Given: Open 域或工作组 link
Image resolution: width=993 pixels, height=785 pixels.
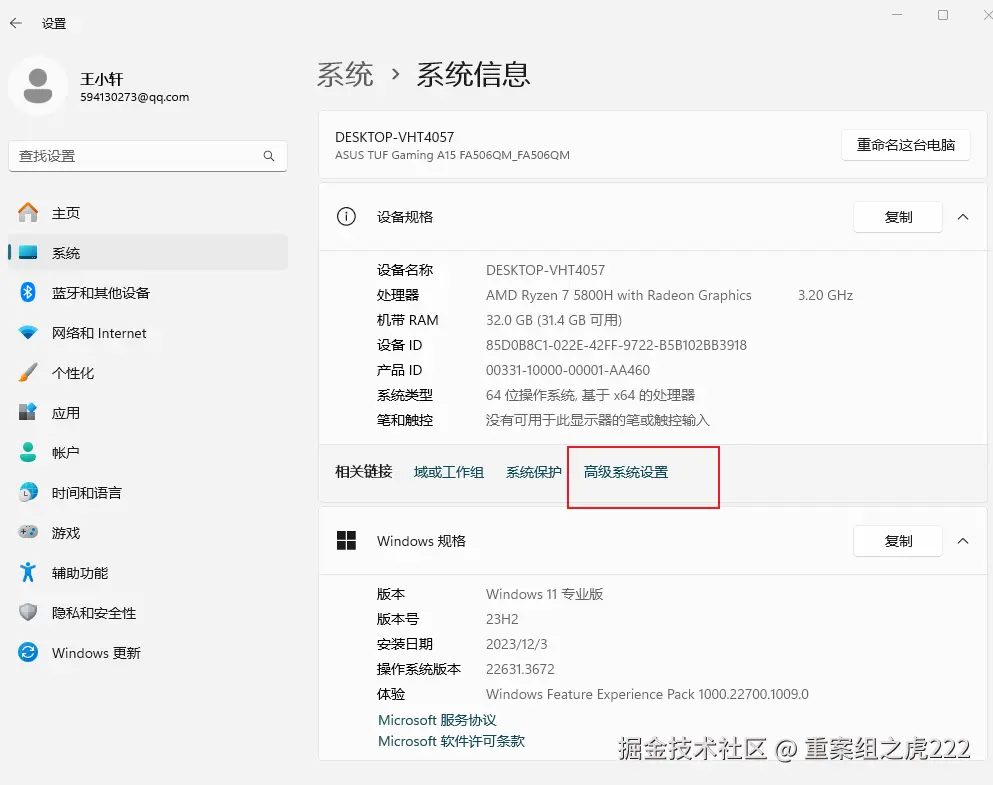Looking at the screenshot, I should point(448,472).
